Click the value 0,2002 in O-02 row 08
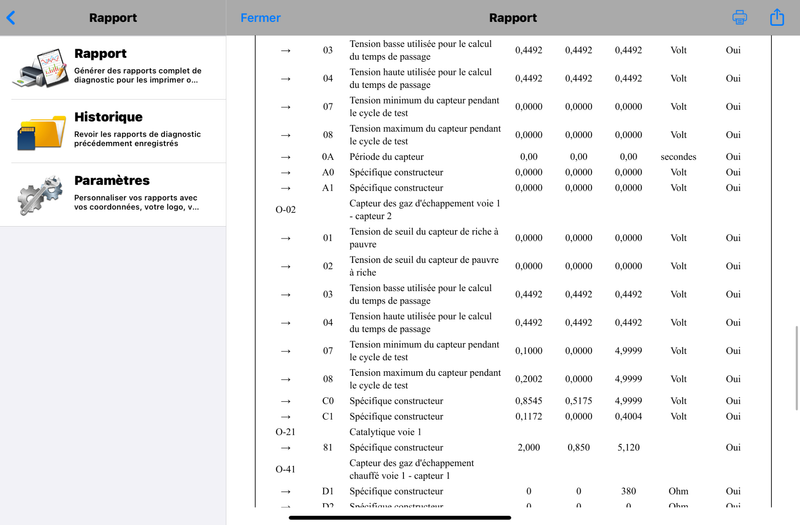Image resolution: width=800 pixels, height=525 pixels. tap(528, 379)
